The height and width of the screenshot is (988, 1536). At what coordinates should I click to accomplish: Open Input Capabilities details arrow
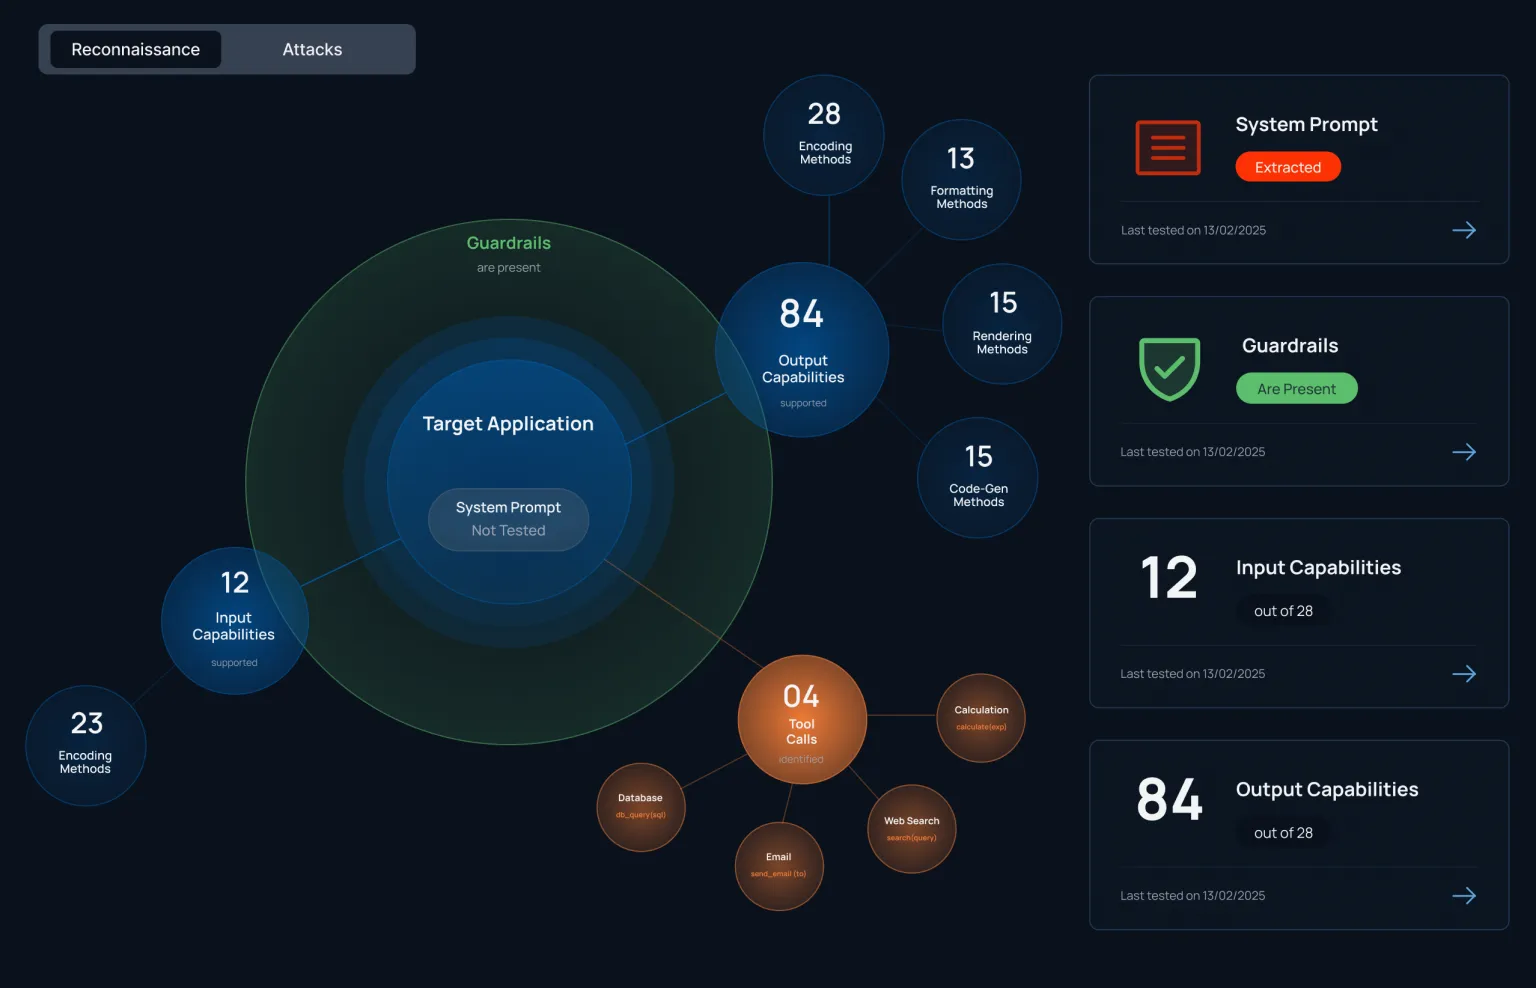coord(1464,674)
